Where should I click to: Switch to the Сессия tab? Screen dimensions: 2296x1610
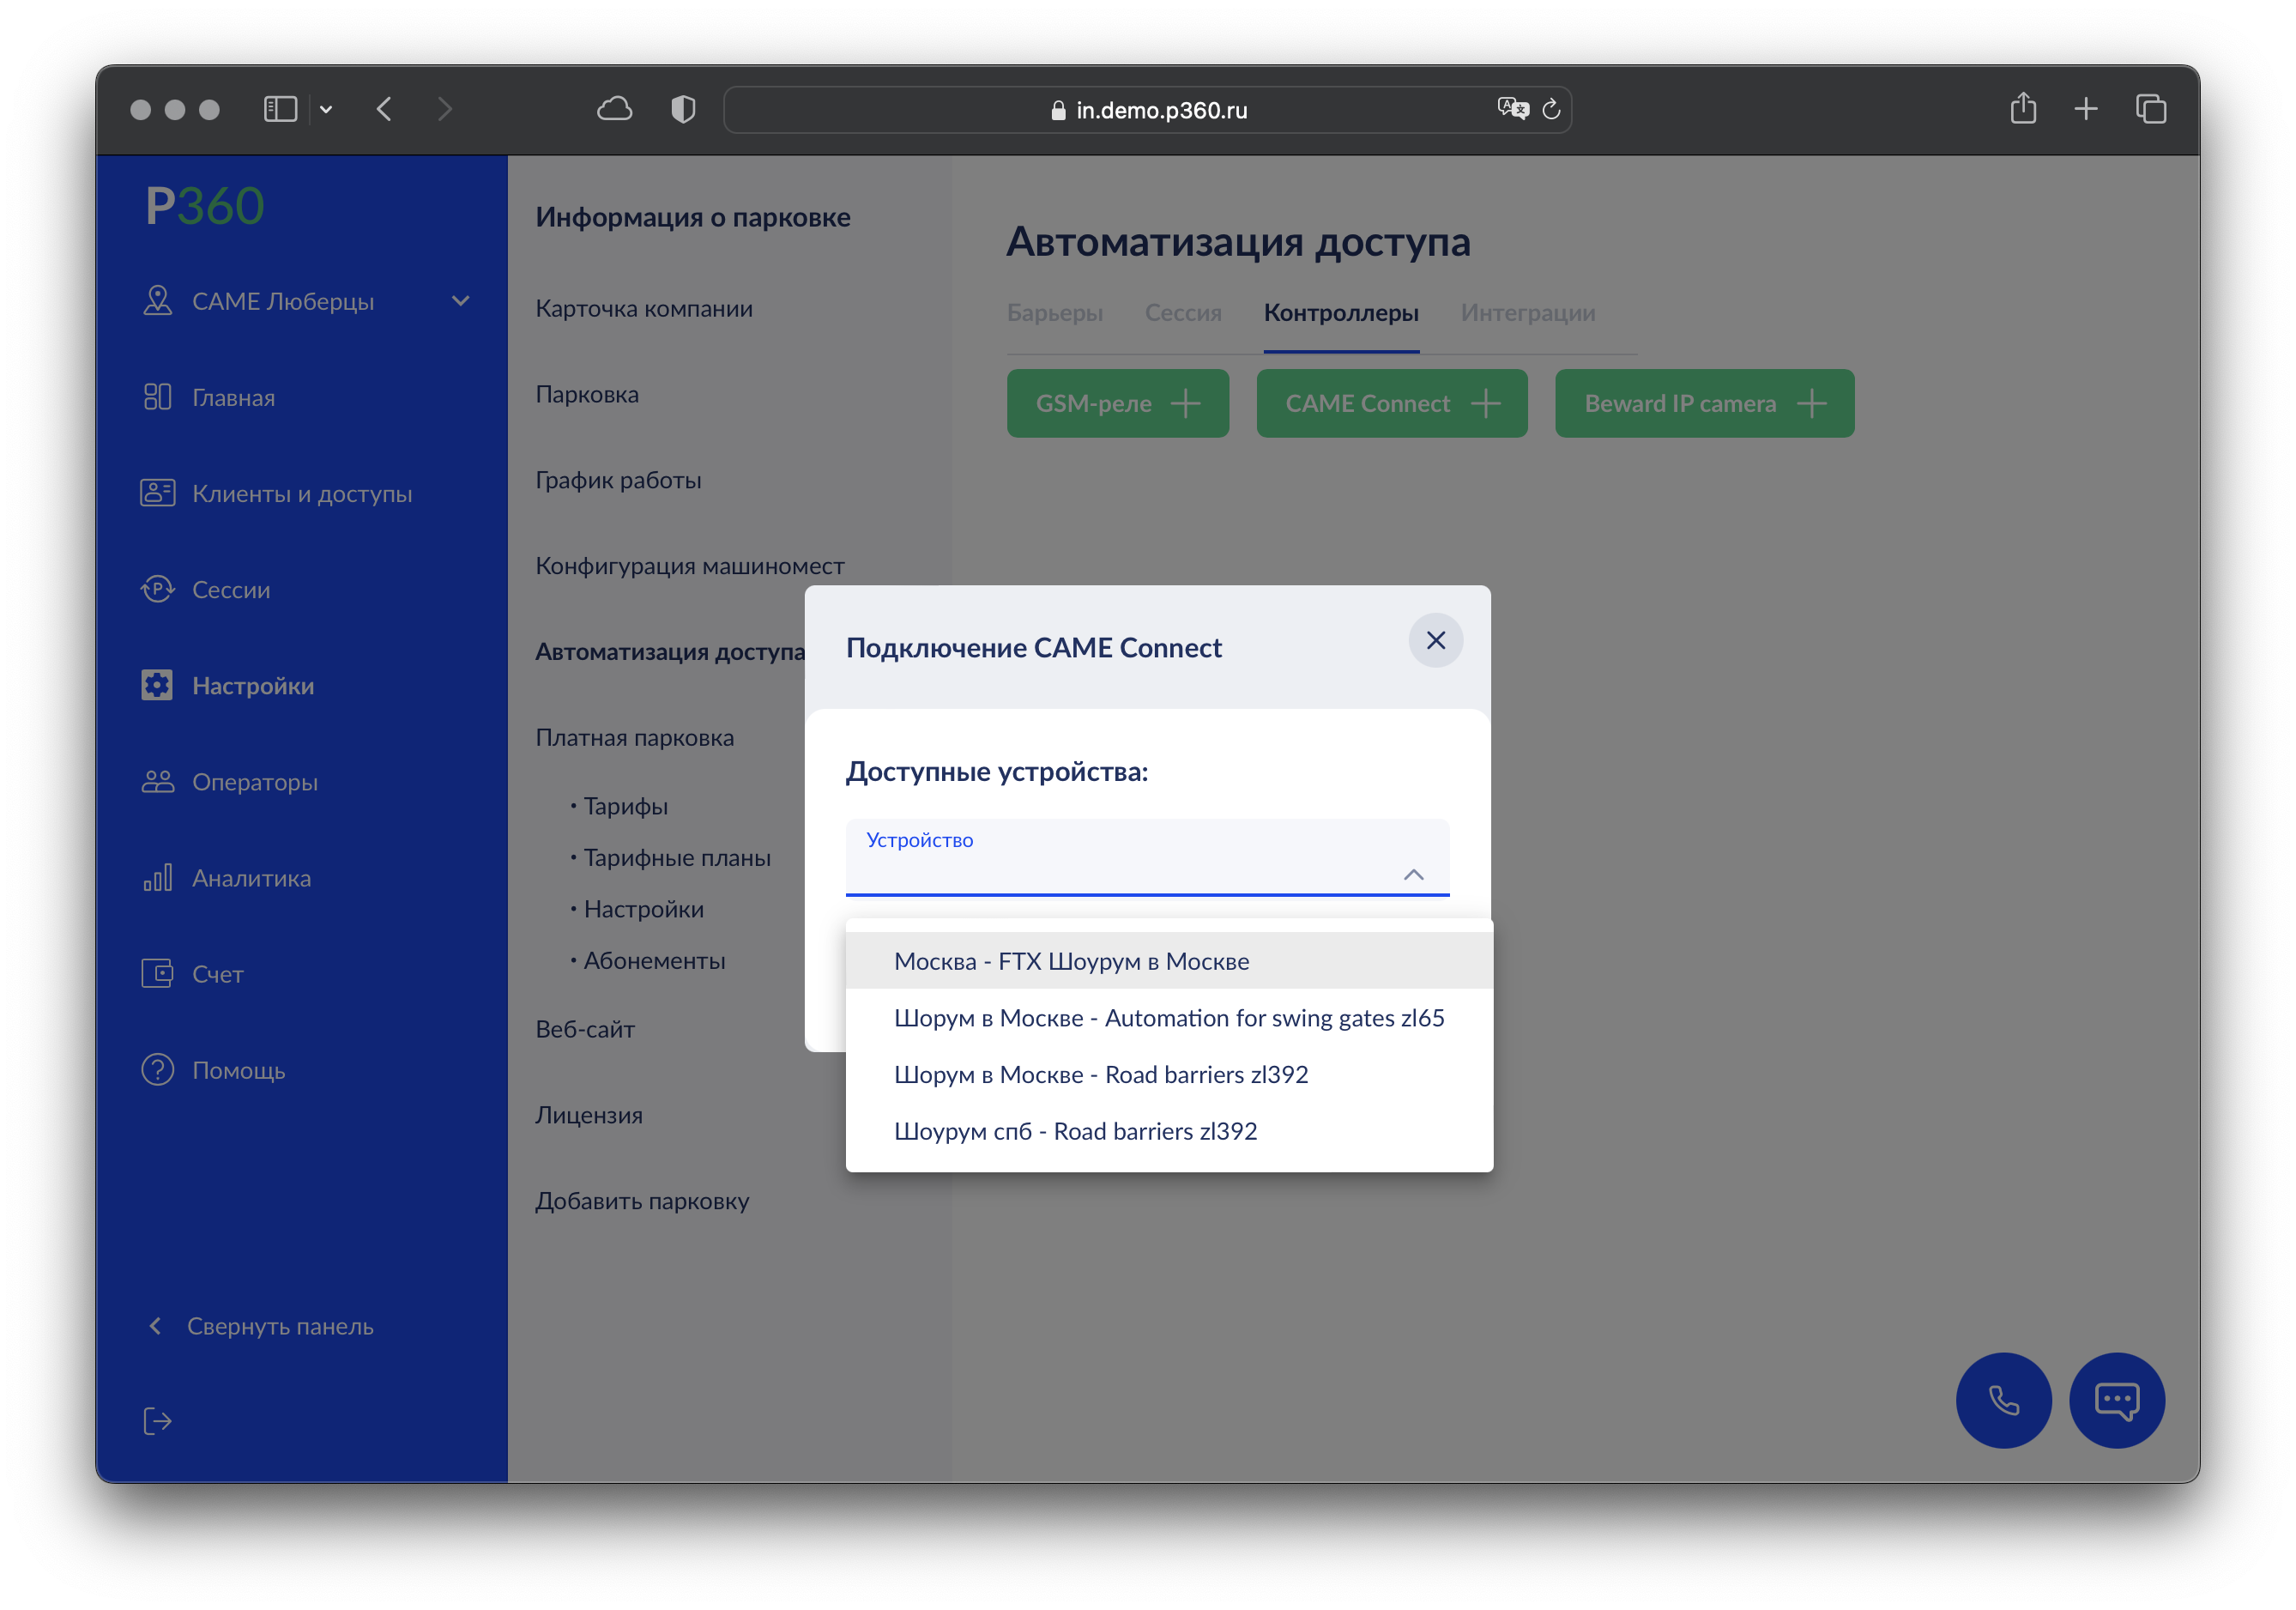tap(1182, 313)
